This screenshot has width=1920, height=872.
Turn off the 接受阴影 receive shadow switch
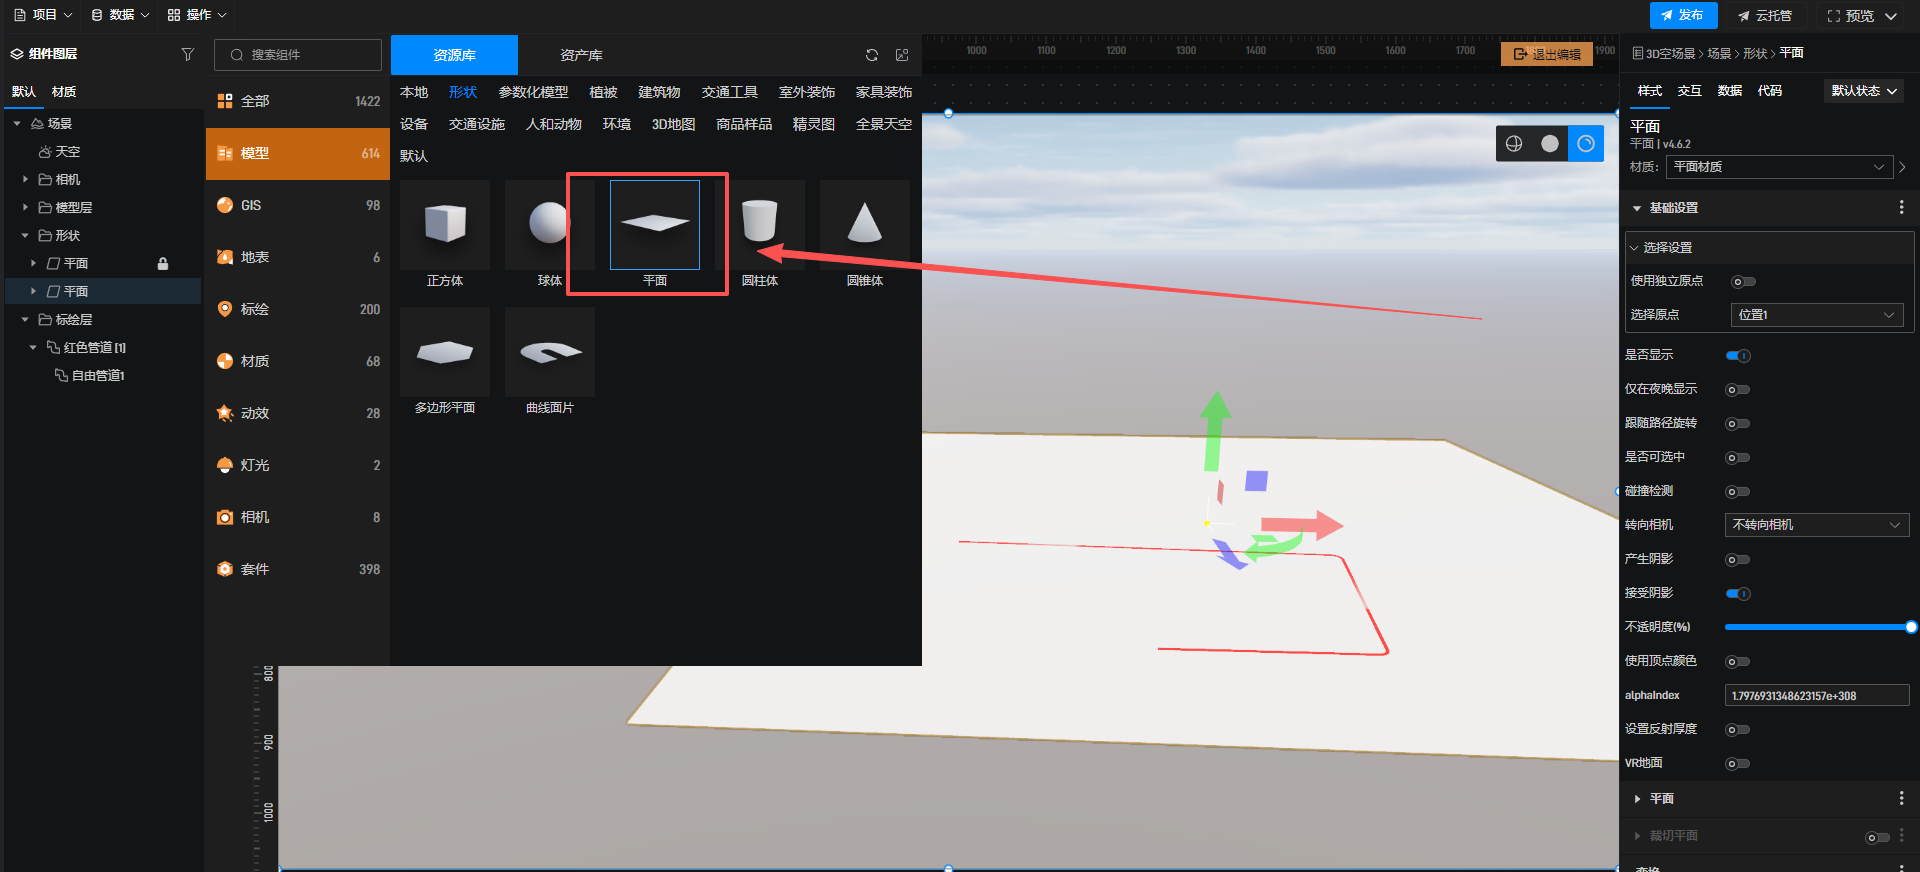pyautogui.click(x=1738, y=594)
